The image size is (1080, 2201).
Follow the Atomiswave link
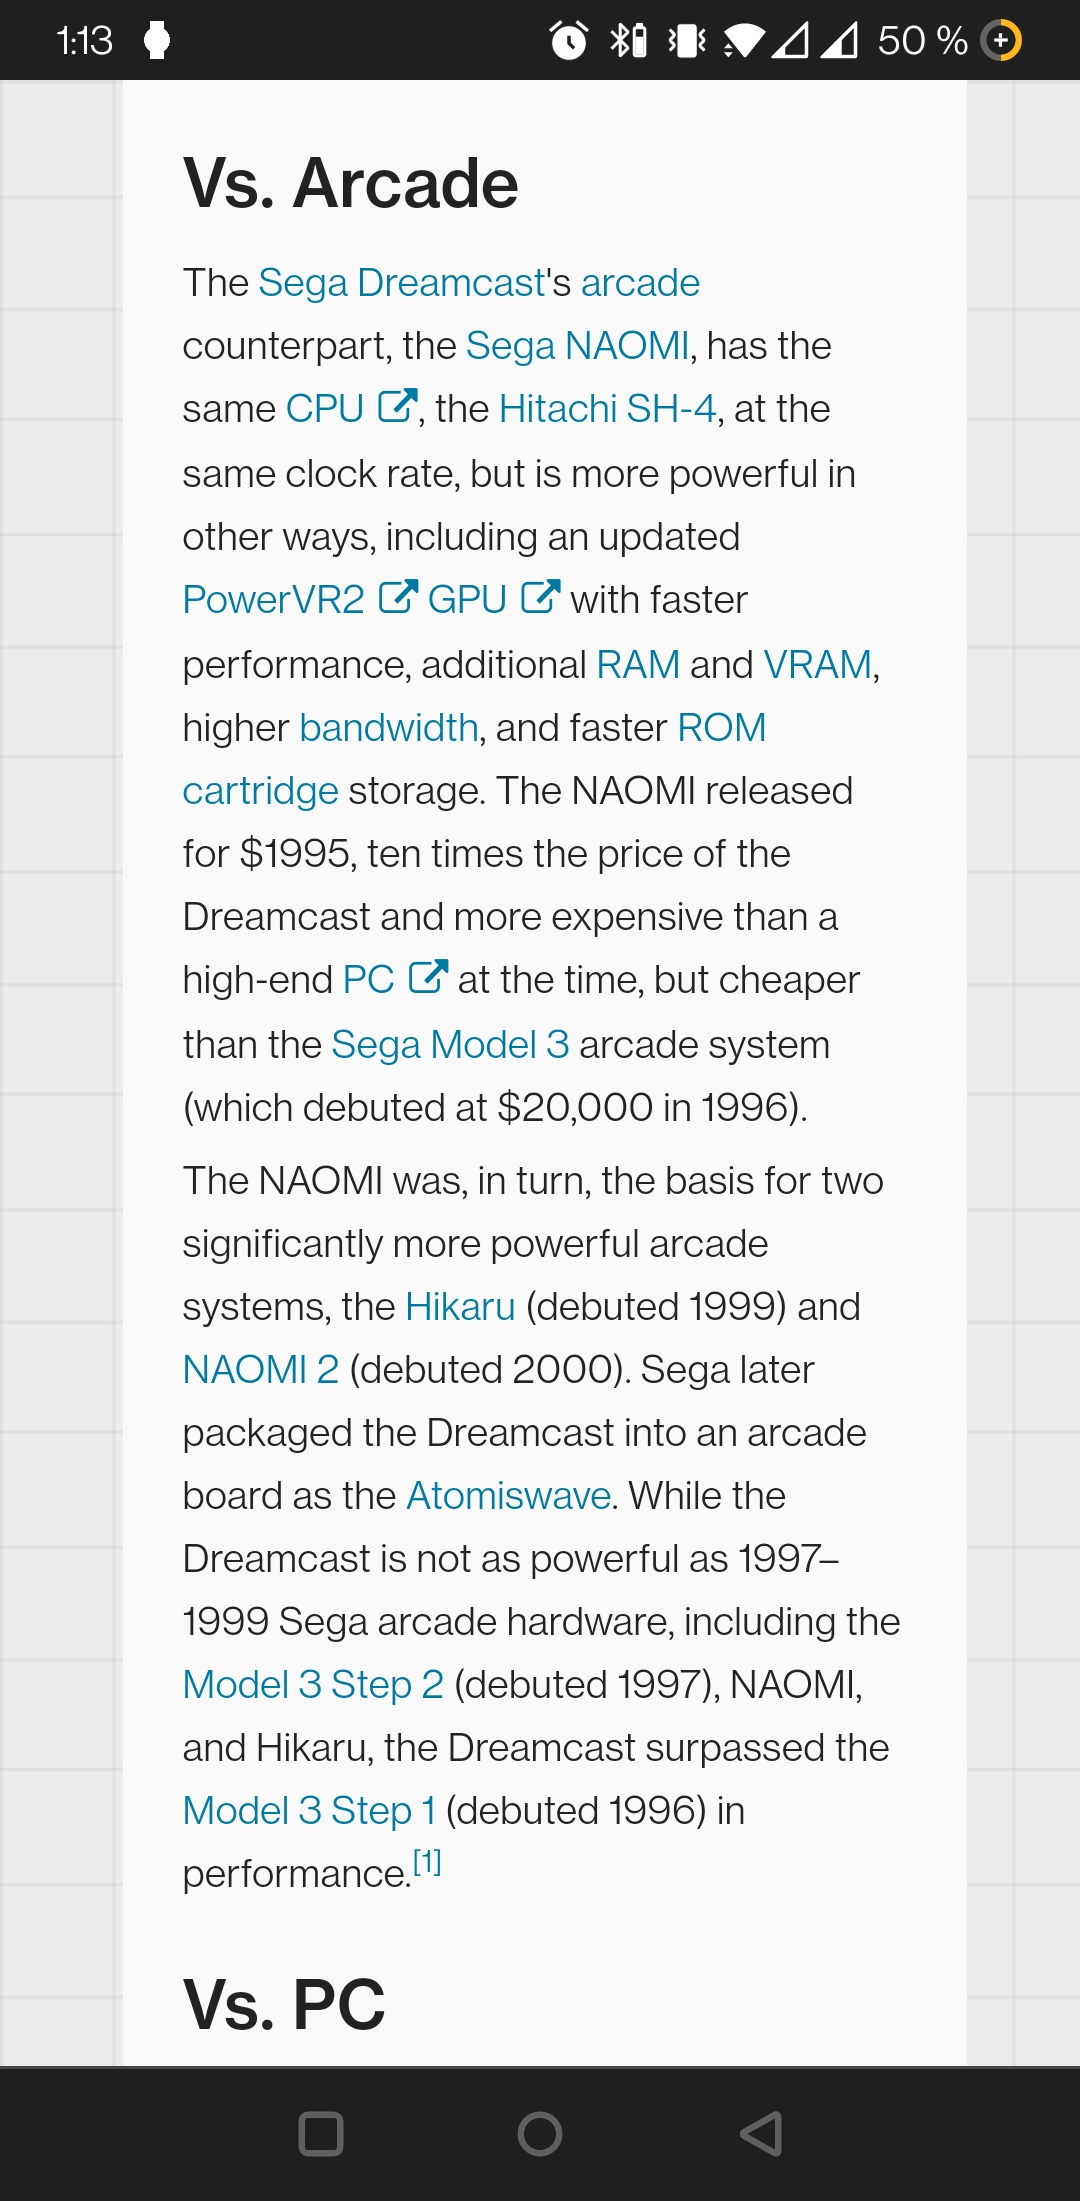pos(509,1496)
